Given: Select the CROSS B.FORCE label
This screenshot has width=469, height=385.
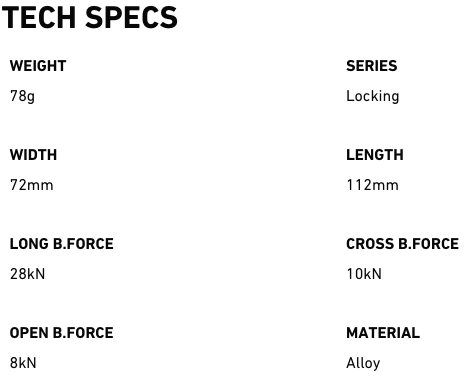Looking at the screenshot, I should pos(403,244).
